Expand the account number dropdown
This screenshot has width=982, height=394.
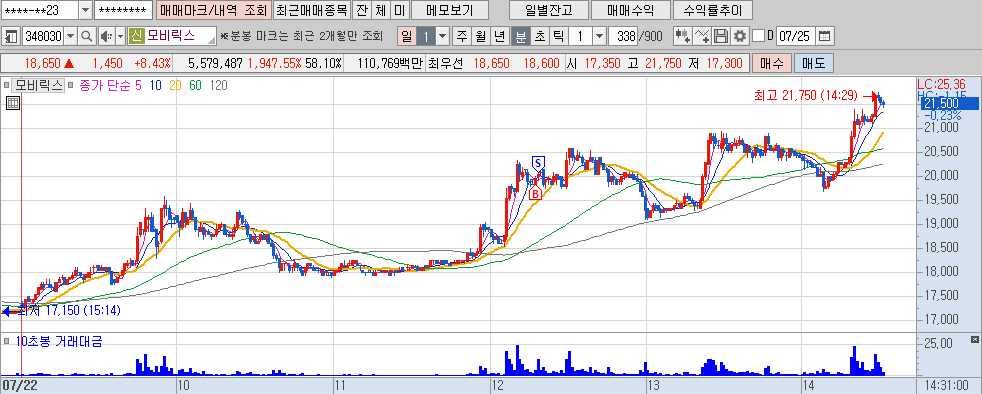point(85,11)
